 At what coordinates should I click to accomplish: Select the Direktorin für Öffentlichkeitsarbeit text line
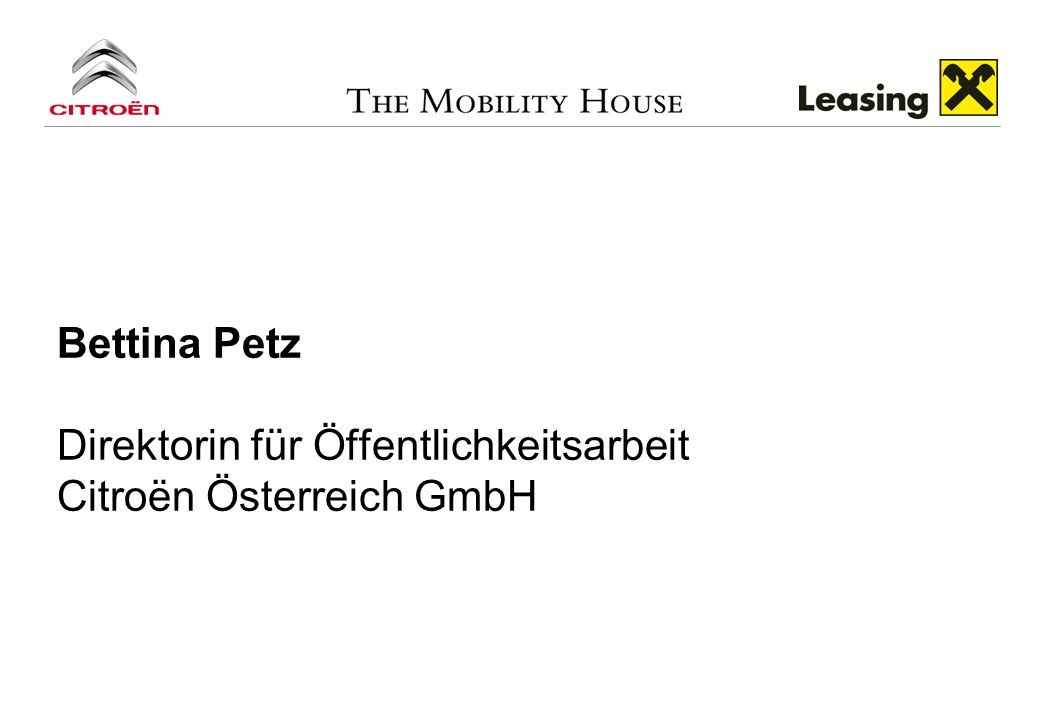374,444
